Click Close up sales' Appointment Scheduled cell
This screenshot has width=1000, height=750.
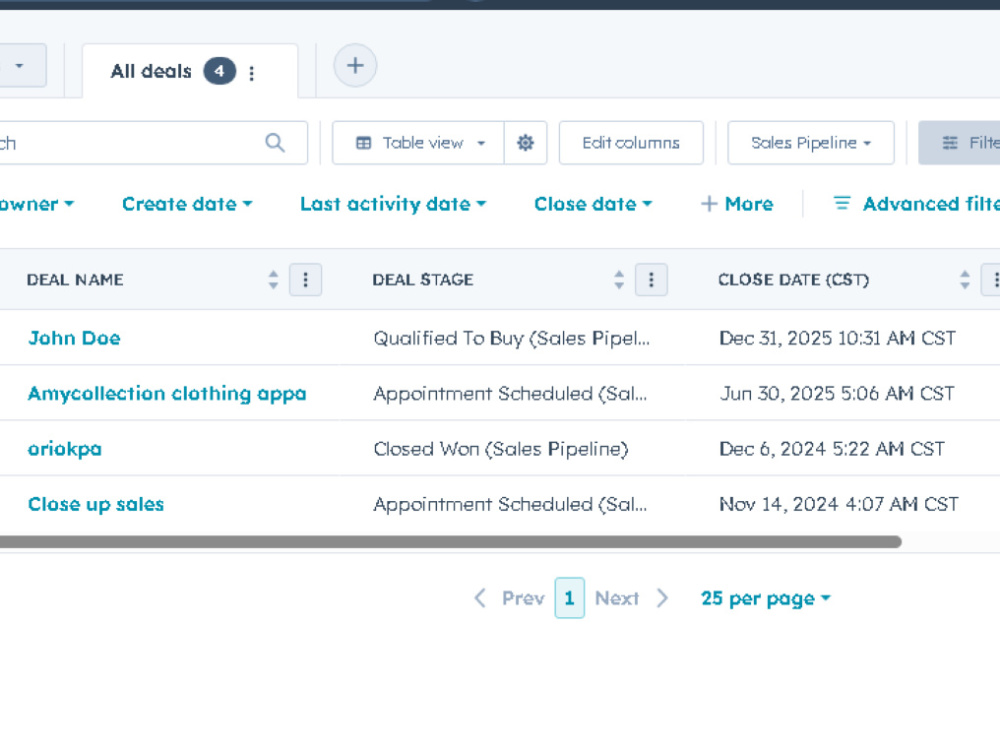pos(510,504)
